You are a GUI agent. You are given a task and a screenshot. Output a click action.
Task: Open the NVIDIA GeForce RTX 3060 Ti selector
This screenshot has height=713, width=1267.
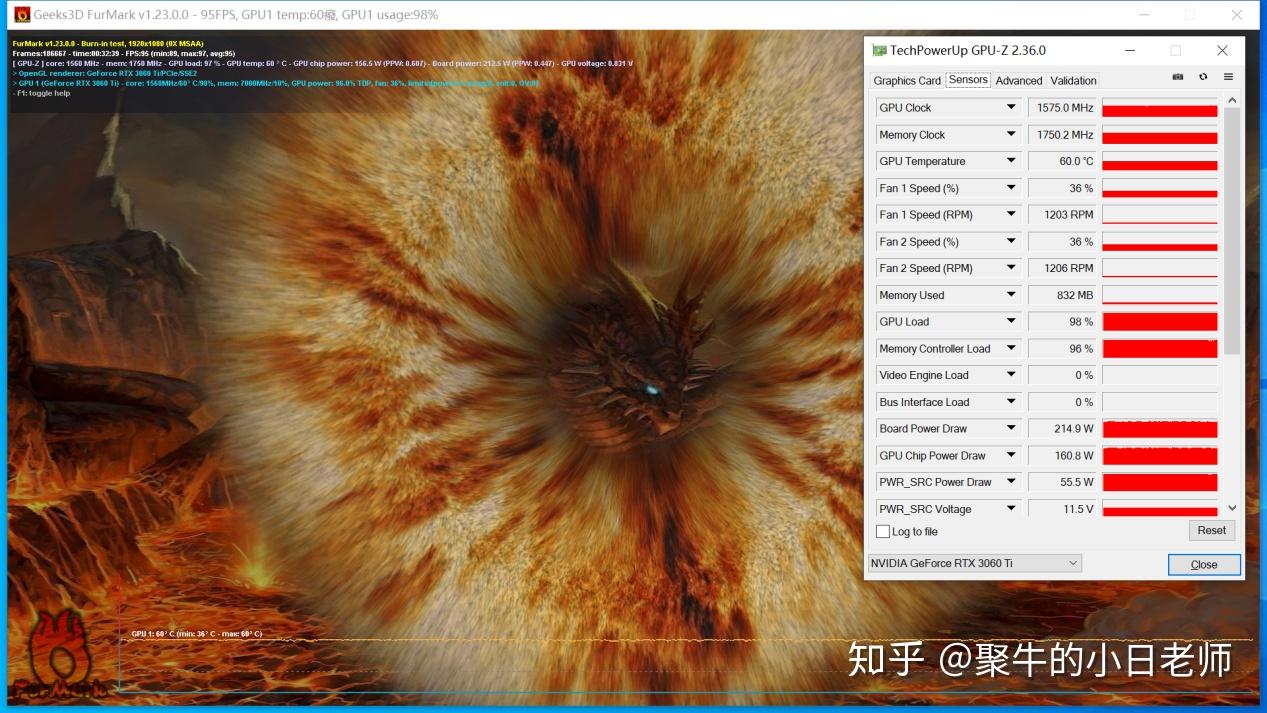point(975,563)
